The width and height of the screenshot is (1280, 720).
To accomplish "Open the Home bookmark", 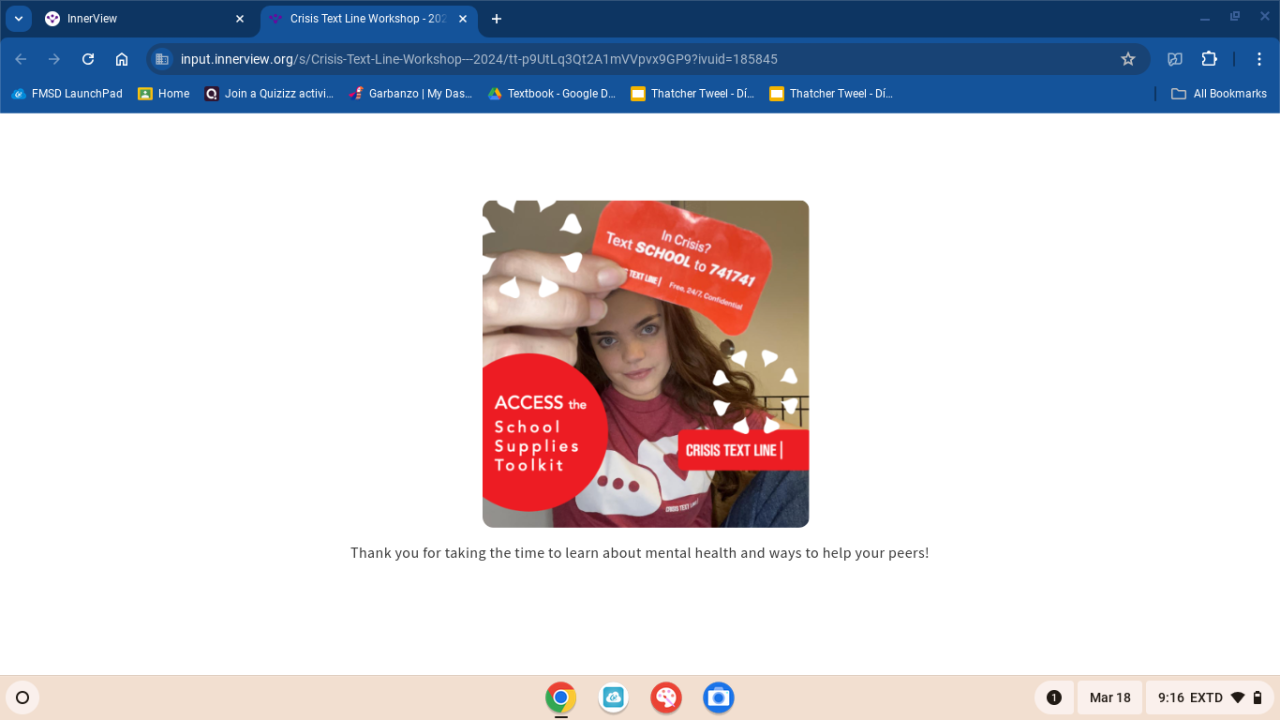I will pos(164,94).
